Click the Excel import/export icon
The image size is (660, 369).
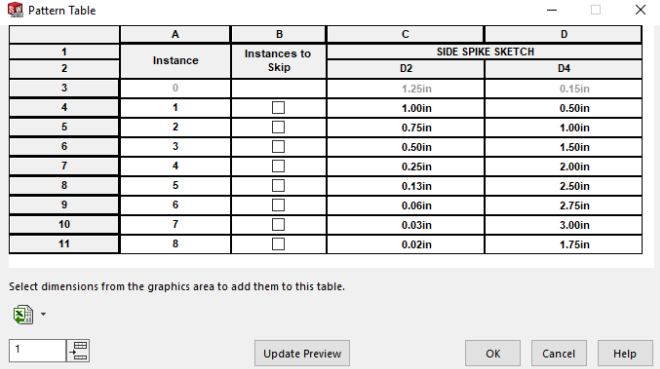coord(23,314)
